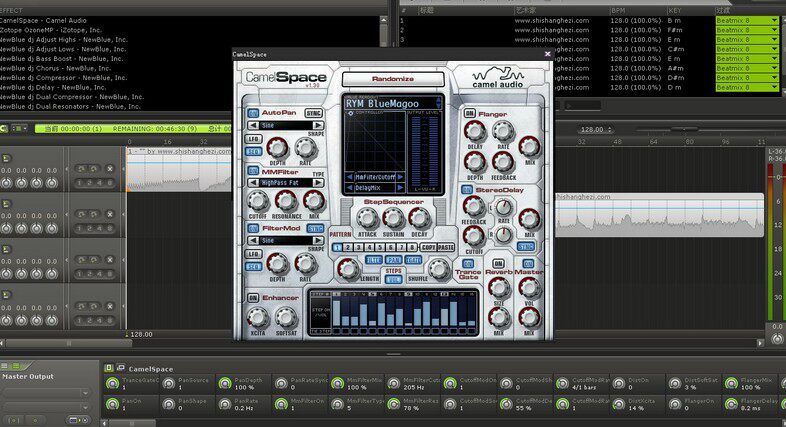Toggle the VOL steps button

click(394, 280)
